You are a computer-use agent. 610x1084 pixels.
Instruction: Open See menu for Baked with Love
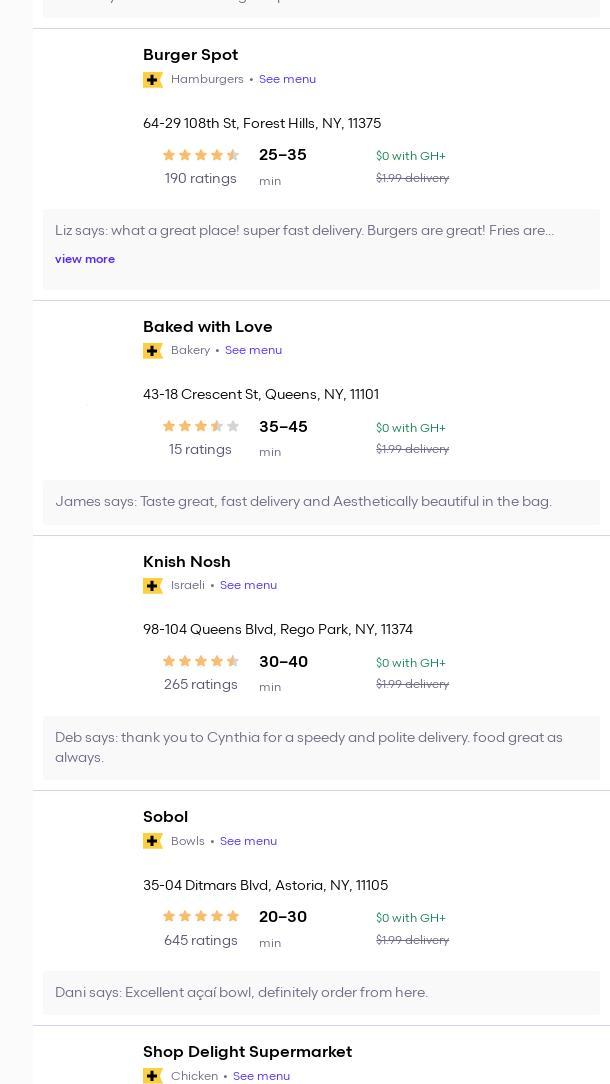point(253,351)
